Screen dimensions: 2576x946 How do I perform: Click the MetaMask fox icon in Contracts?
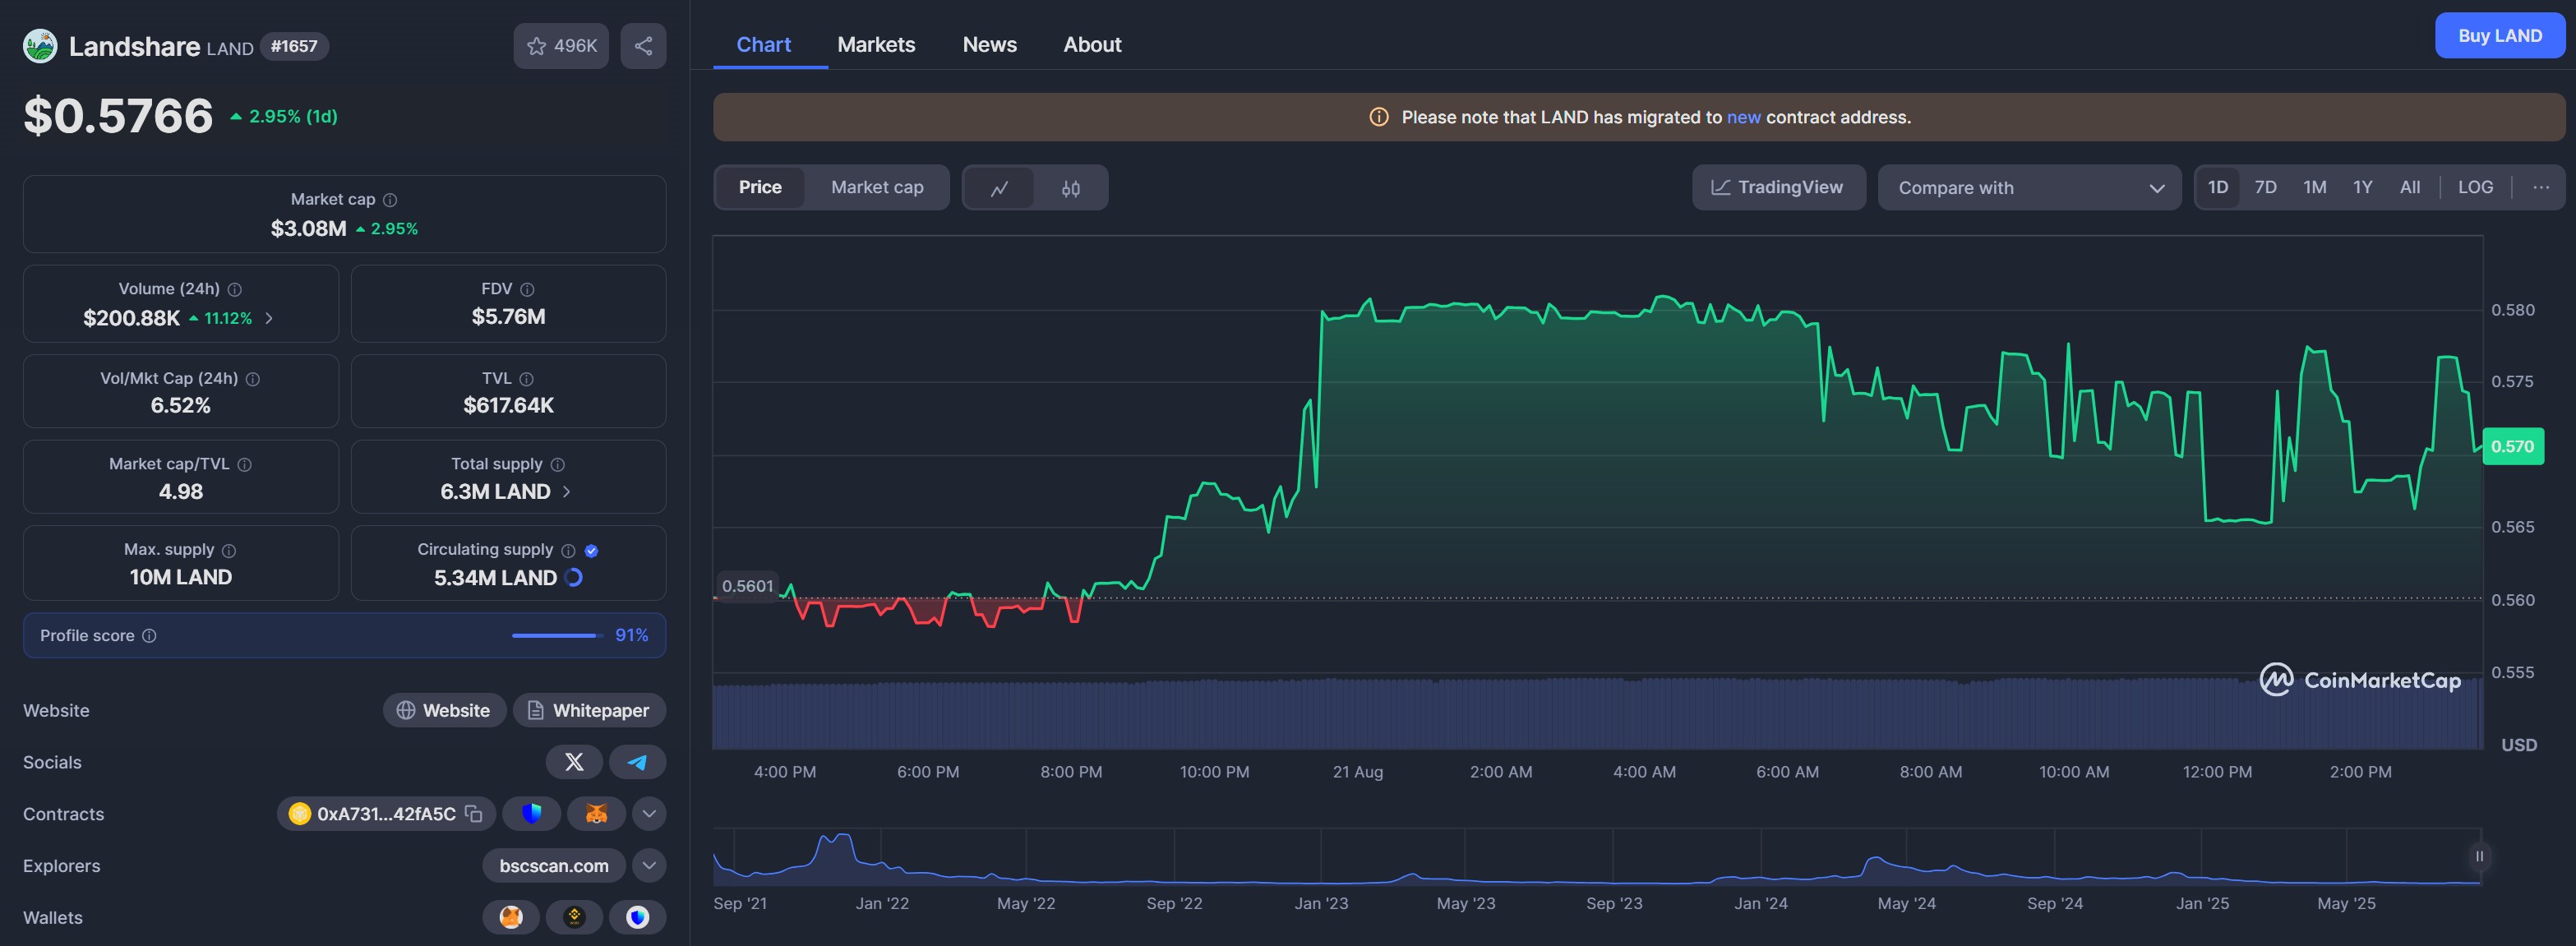(x=596, y=814)
